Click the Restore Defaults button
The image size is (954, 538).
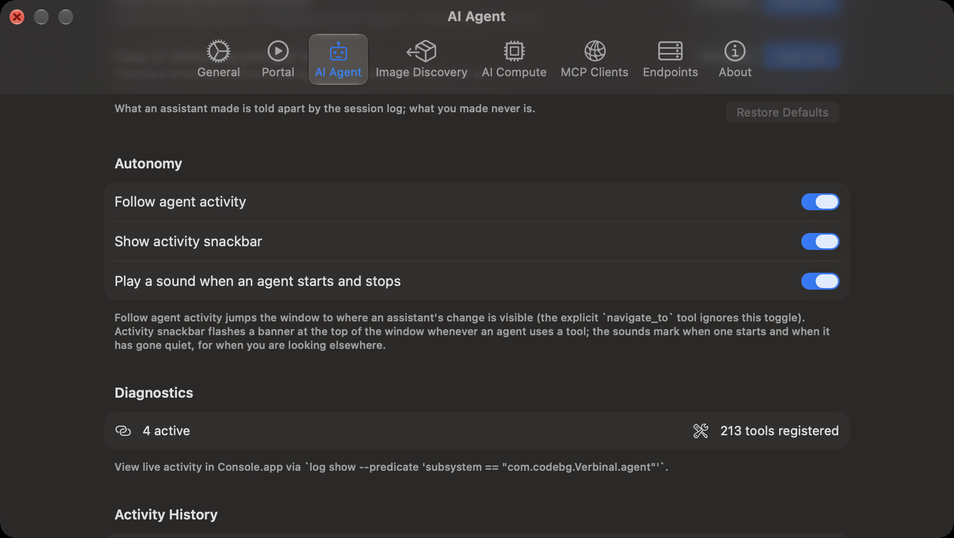click(782, 113)
